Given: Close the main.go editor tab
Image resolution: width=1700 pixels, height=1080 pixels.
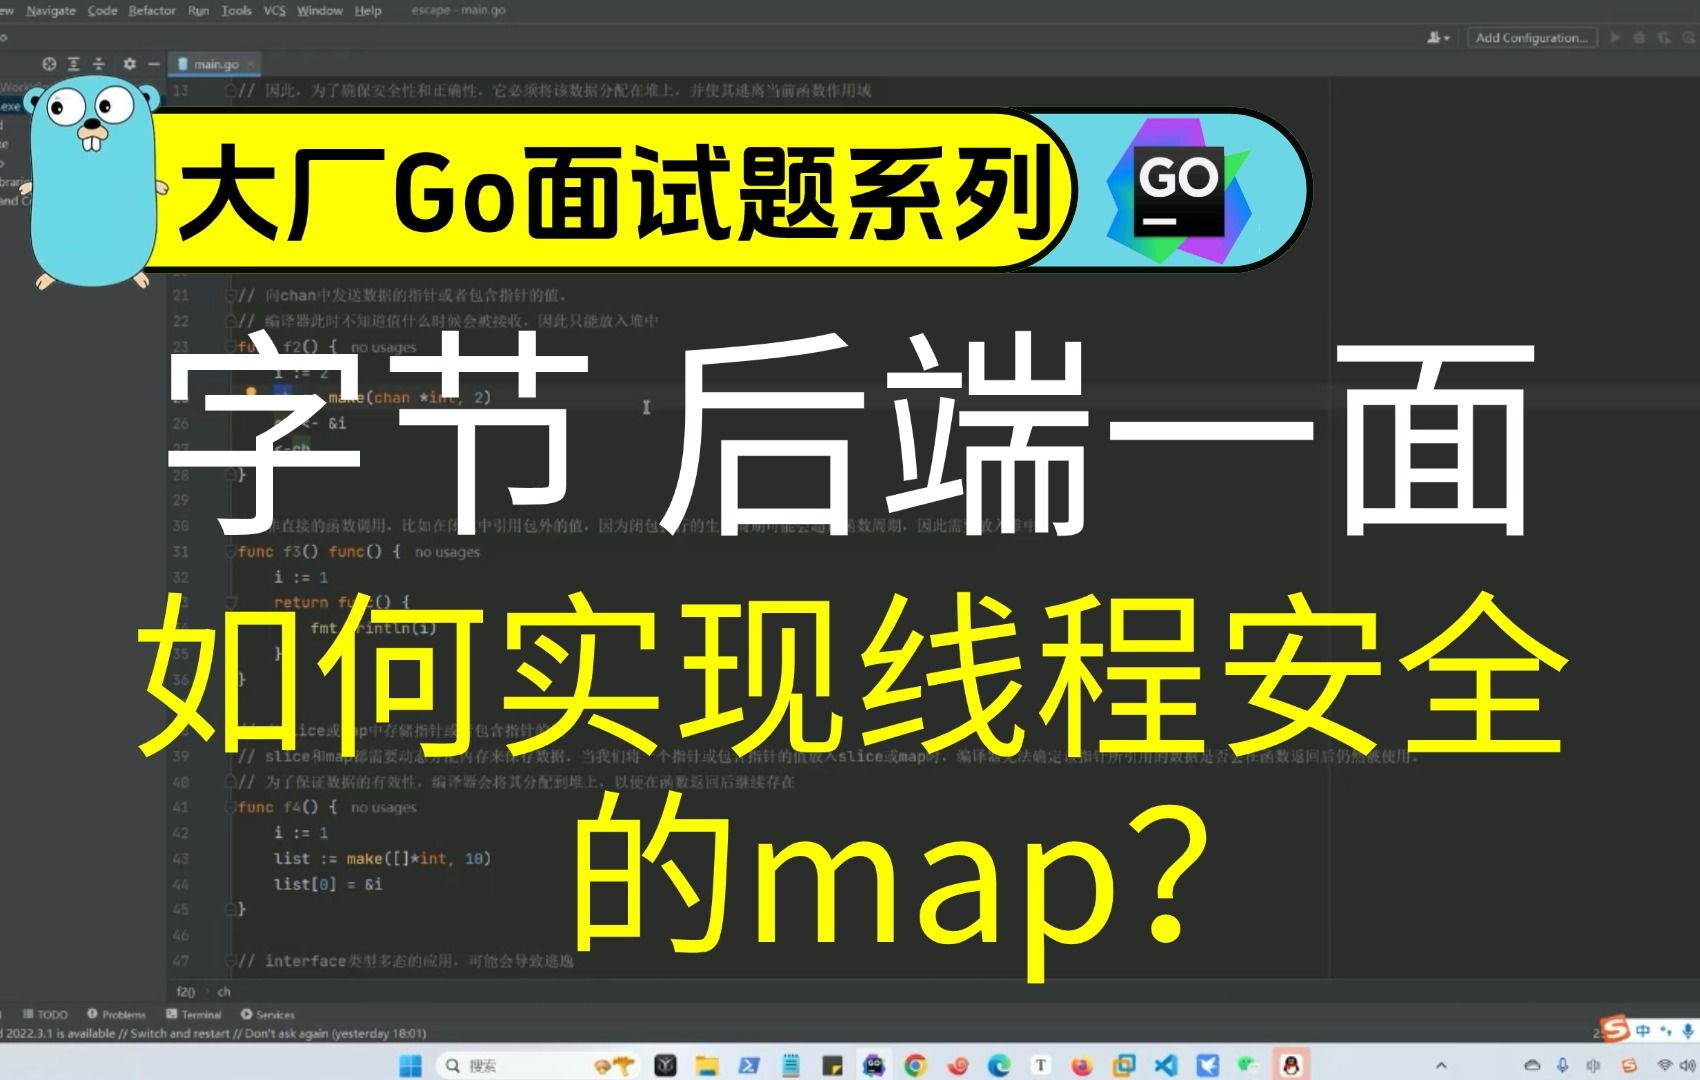Looking at the screenshot, I should coord(251,64).
